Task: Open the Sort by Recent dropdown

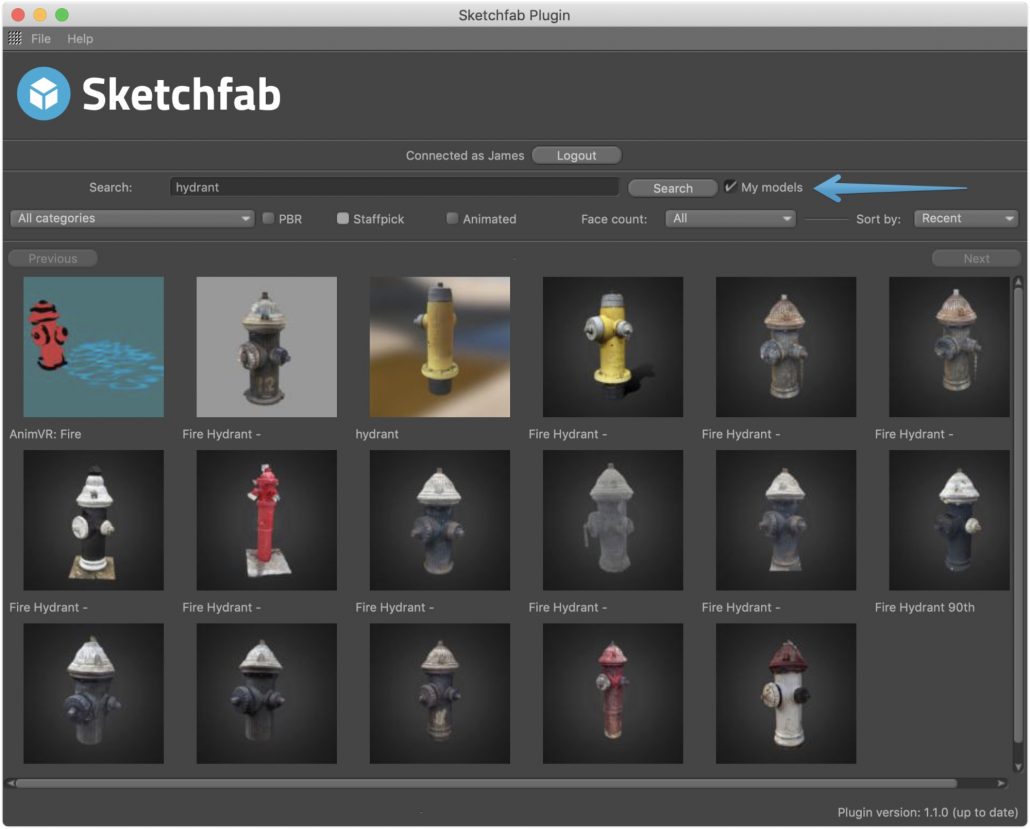Action: point(965,219)
